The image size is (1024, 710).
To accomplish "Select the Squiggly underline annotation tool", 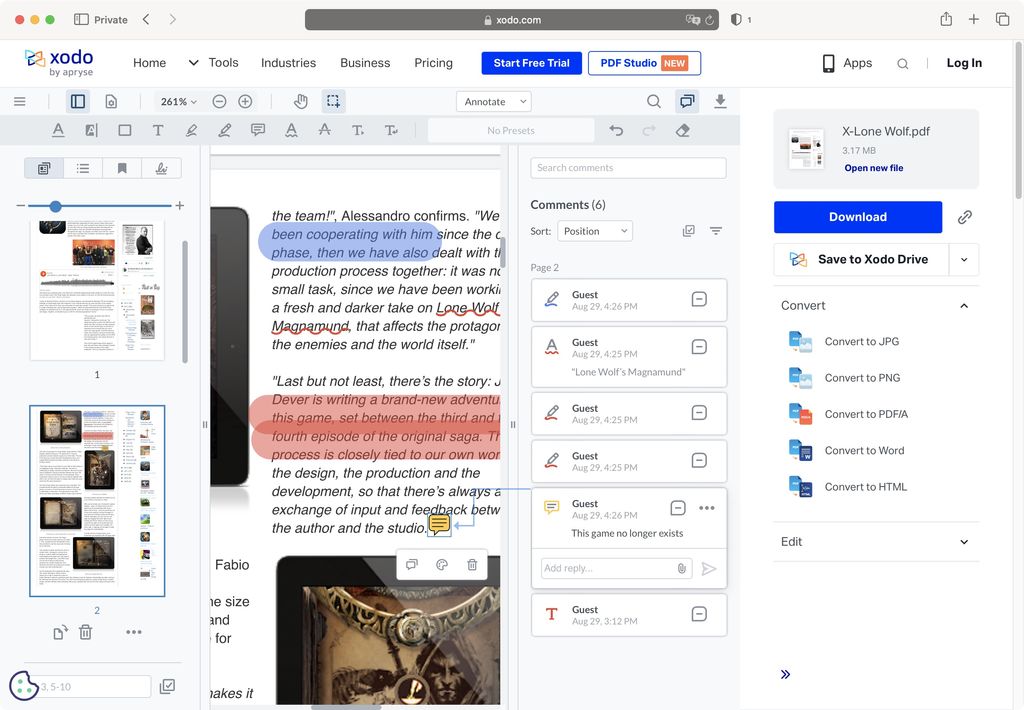I will click(x=290, y=130).
